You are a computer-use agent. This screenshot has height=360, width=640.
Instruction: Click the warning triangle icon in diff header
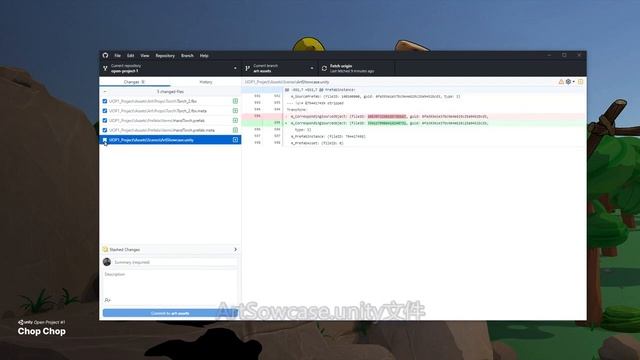tap(561, 82)
